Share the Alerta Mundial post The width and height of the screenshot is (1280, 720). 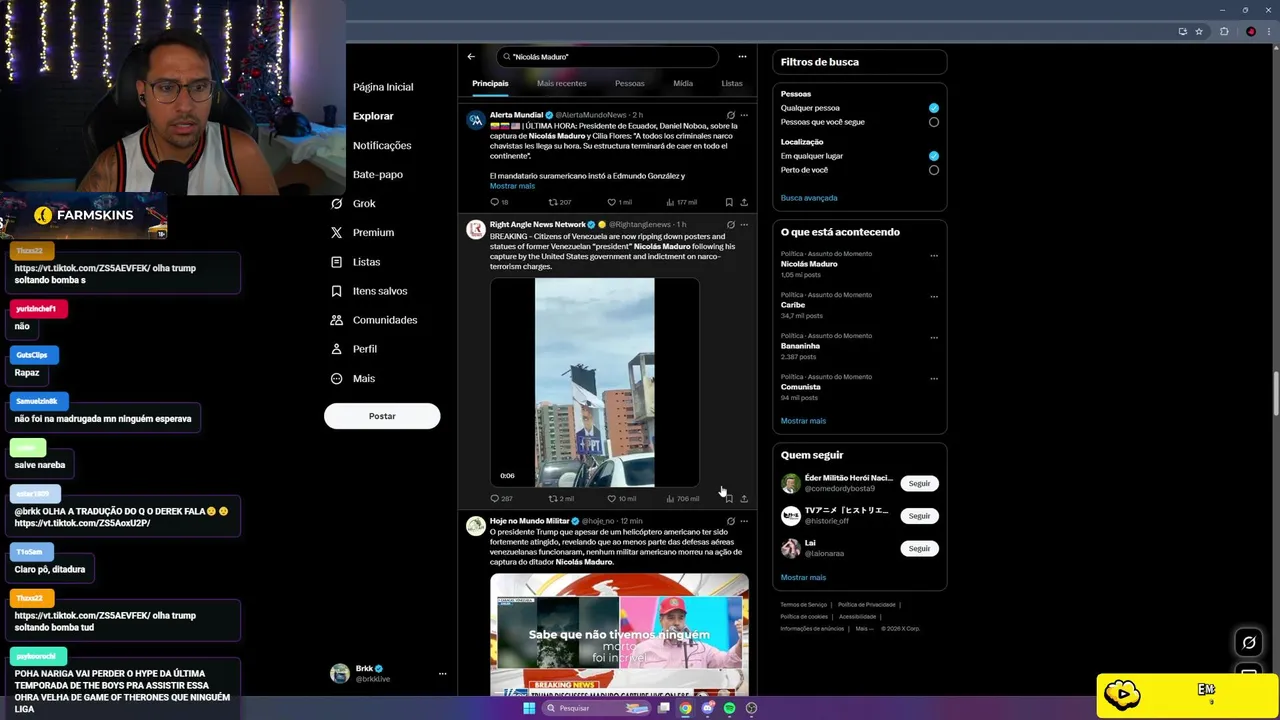(744, 202)
